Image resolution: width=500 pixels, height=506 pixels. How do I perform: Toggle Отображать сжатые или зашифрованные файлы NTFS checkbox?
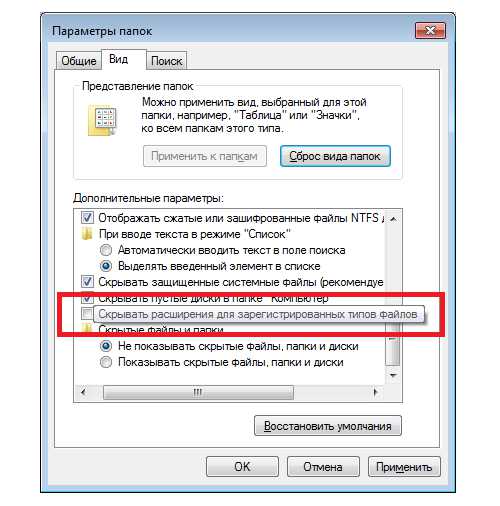click(x=87, y=218)
